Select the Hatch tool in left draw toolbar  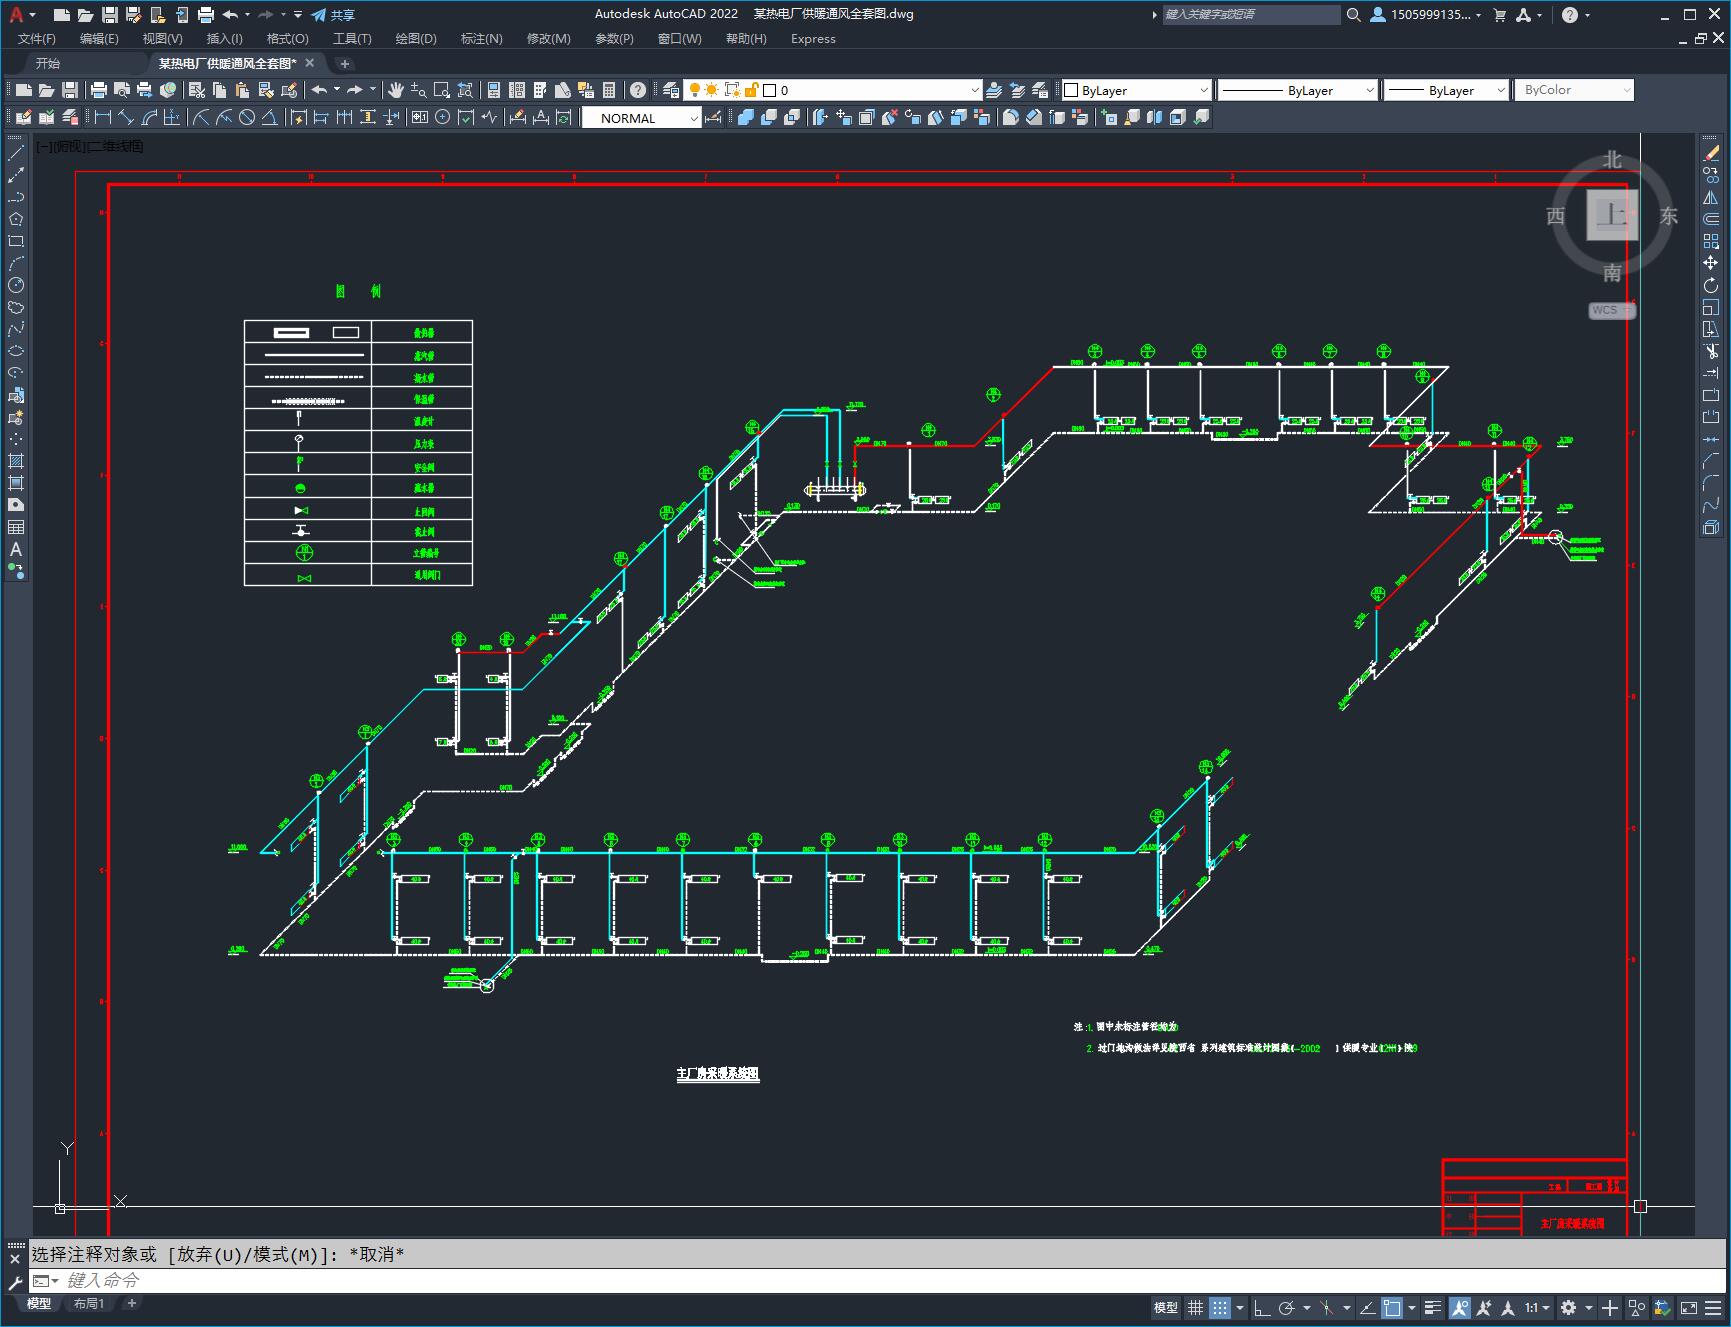pos(16,461)
